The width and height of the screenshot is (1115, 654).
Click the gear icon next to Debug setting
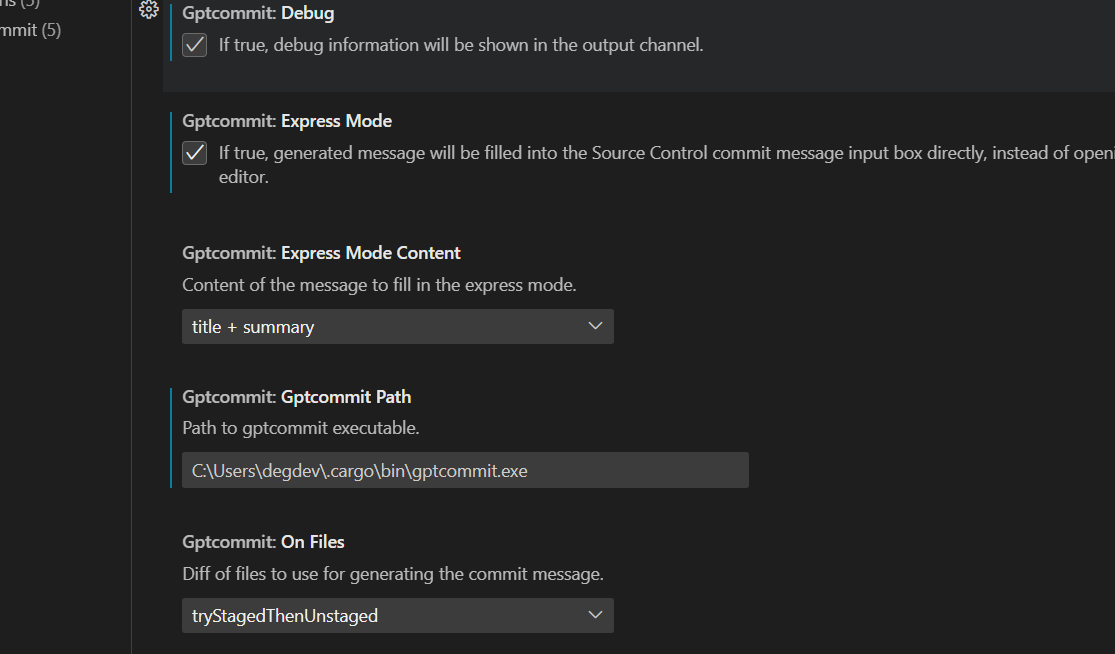[149, 11]
